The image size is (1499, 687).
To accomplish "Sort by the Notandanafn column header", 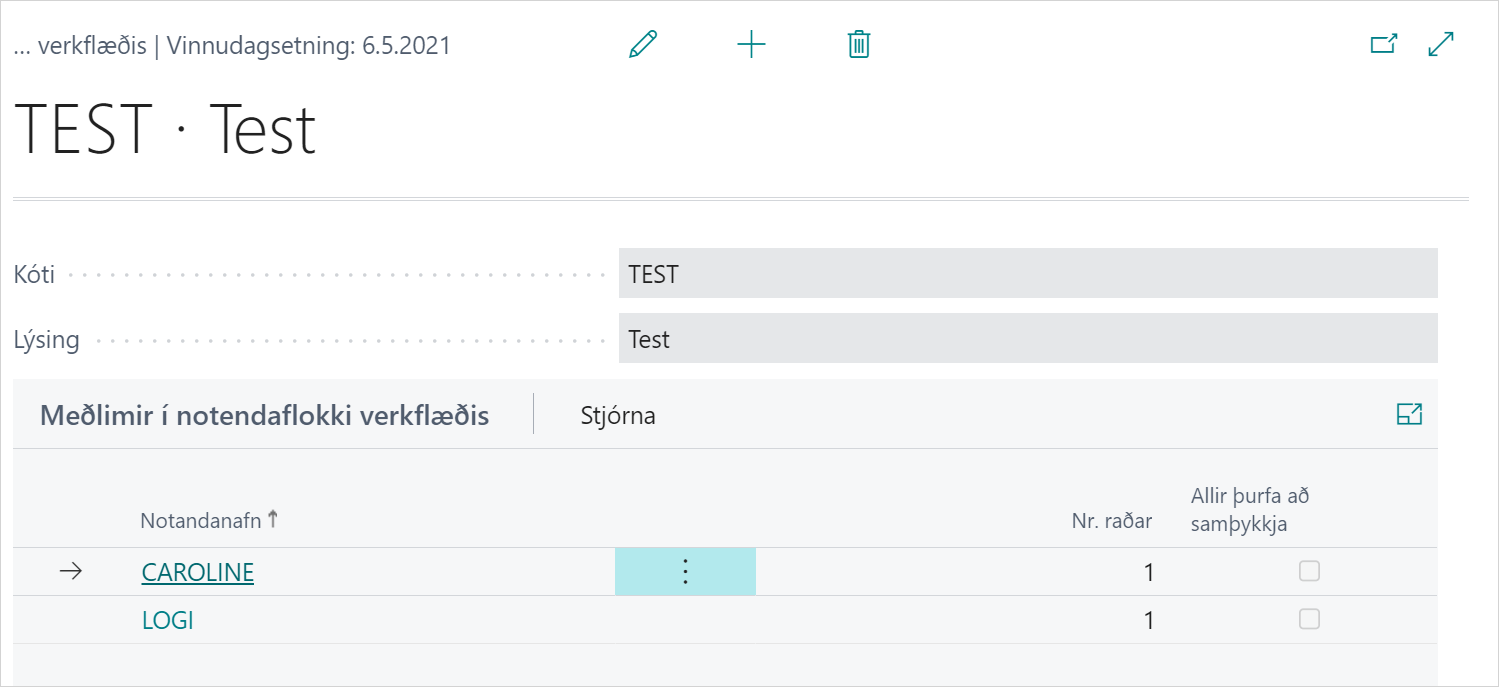I will [x=202, y=521].
